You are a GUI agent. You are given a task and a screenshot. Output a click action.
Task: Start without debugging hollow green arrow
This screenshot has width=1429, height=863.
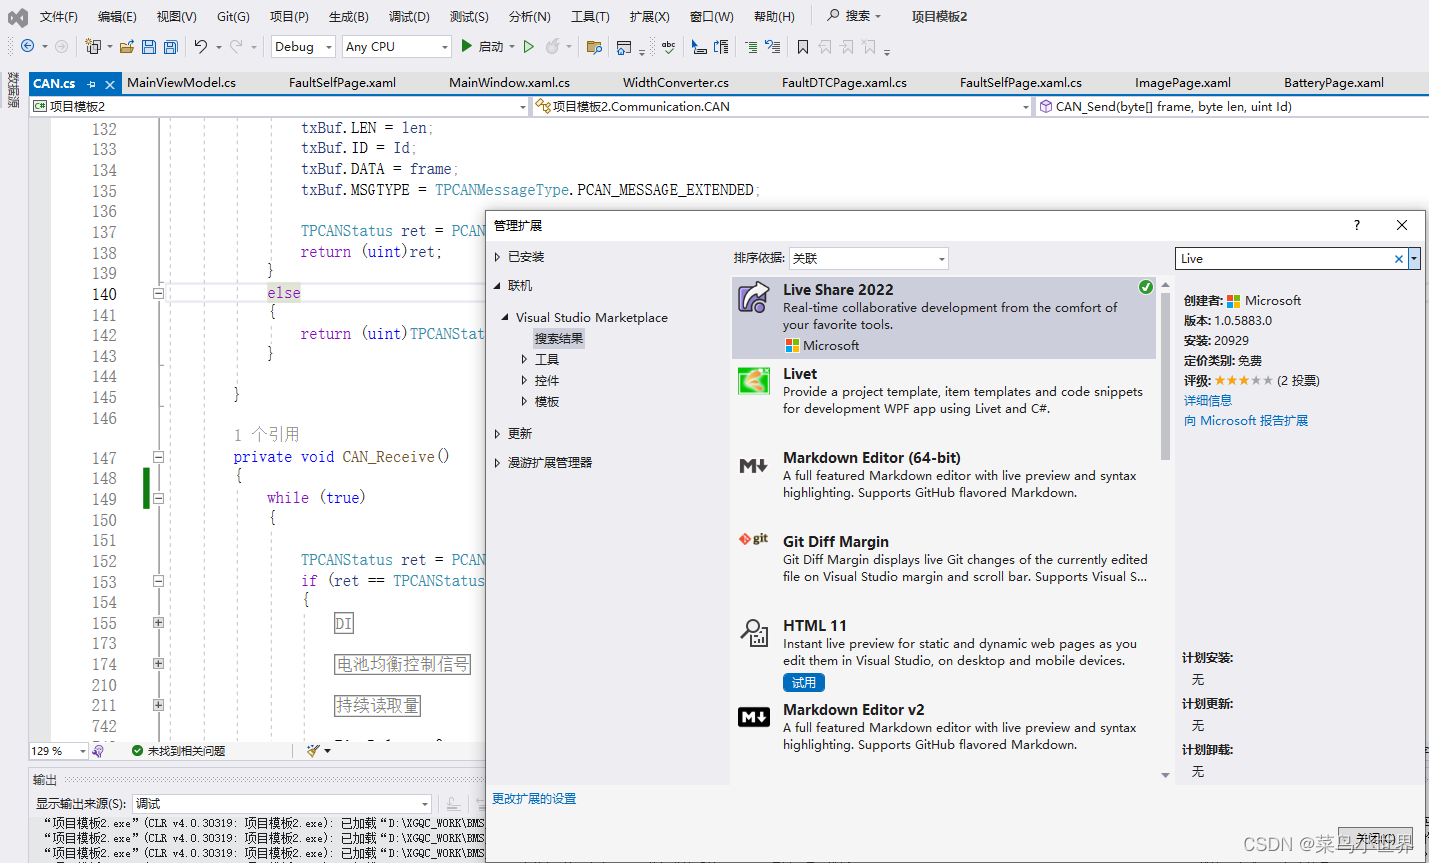pos(529,46)
